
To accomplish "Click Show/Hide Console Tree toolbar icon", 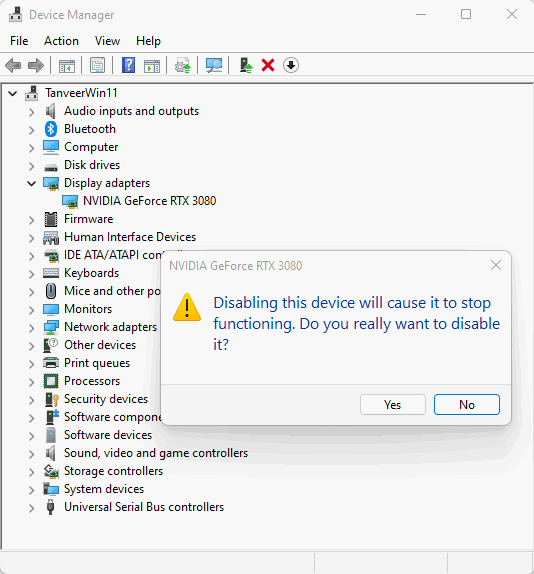I will click(67, 66).
